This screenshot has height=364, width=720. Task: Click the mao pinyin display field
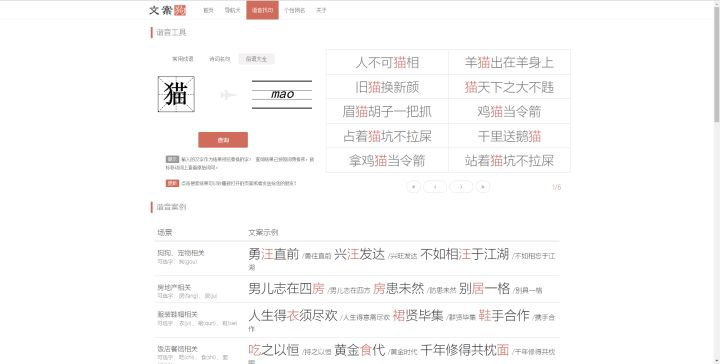(x=282, y=94)
